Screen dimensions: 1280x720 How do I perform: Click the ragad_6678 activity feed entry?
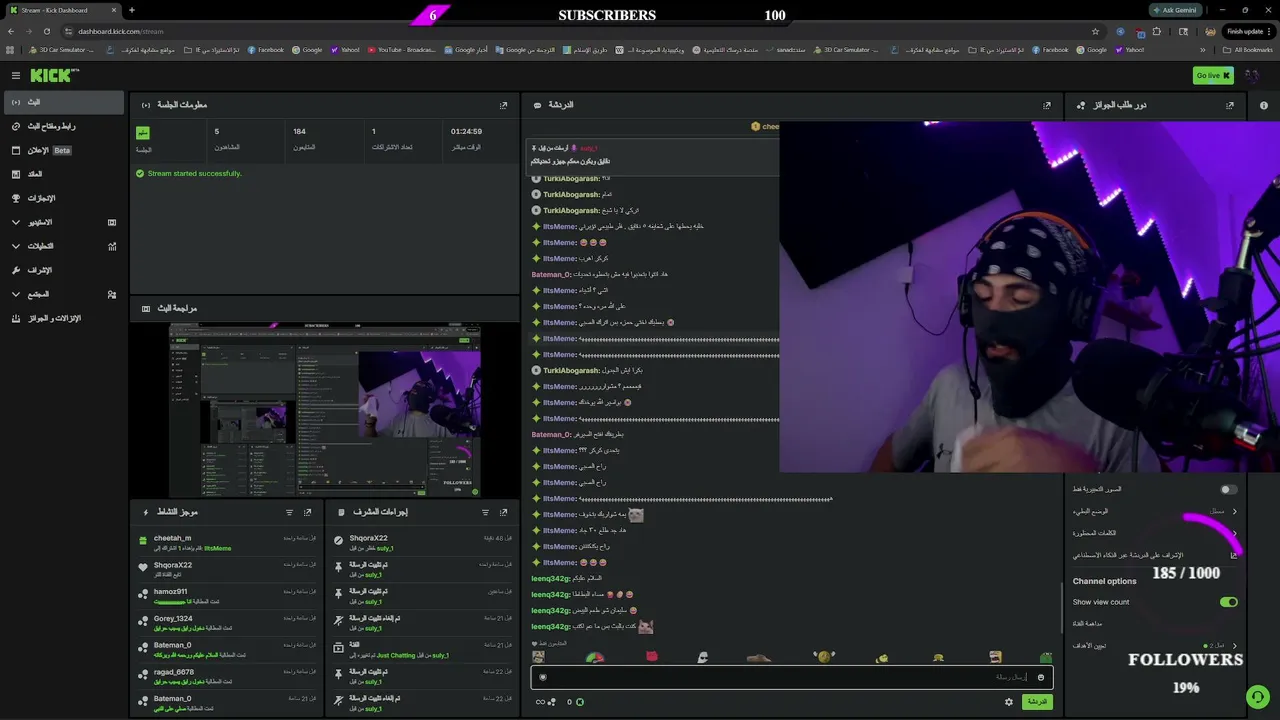[227, 676]
